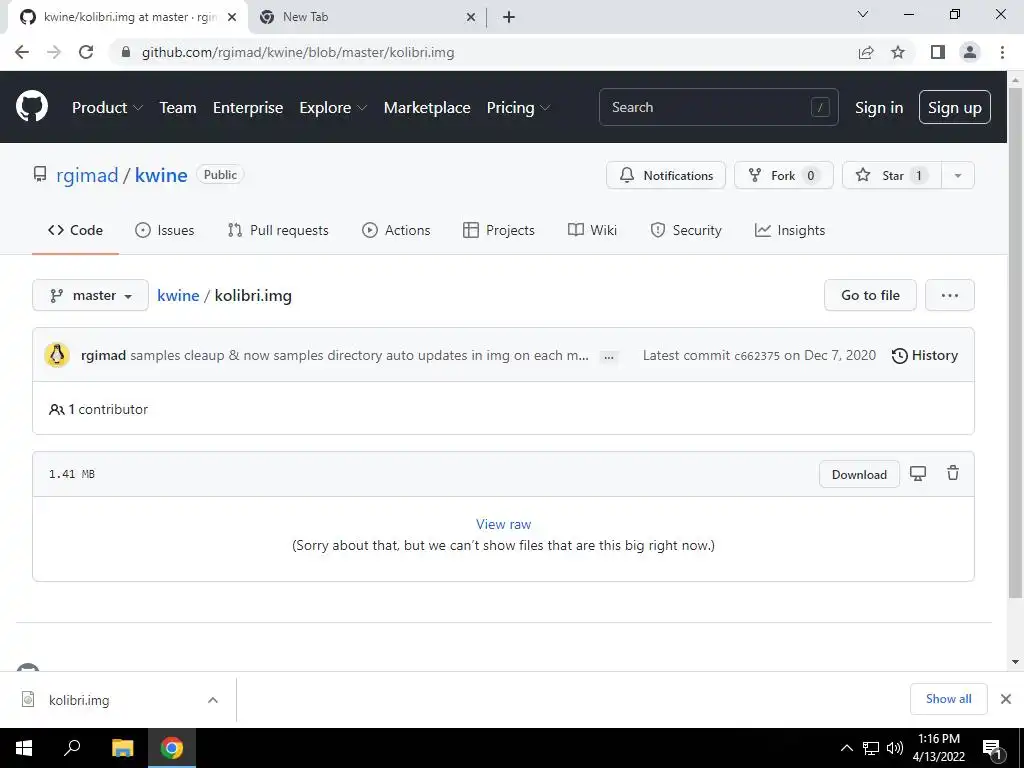Star the kwine repository
This screenshot has width=1024, height=768.
point(892,175)
